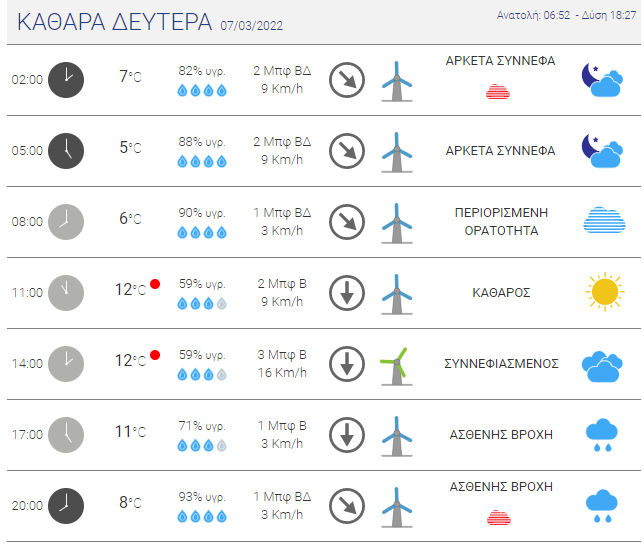Screen dimensions: 644x547
Task: Click the 93% humidity value at 20:00
Action: click(202, 497)
